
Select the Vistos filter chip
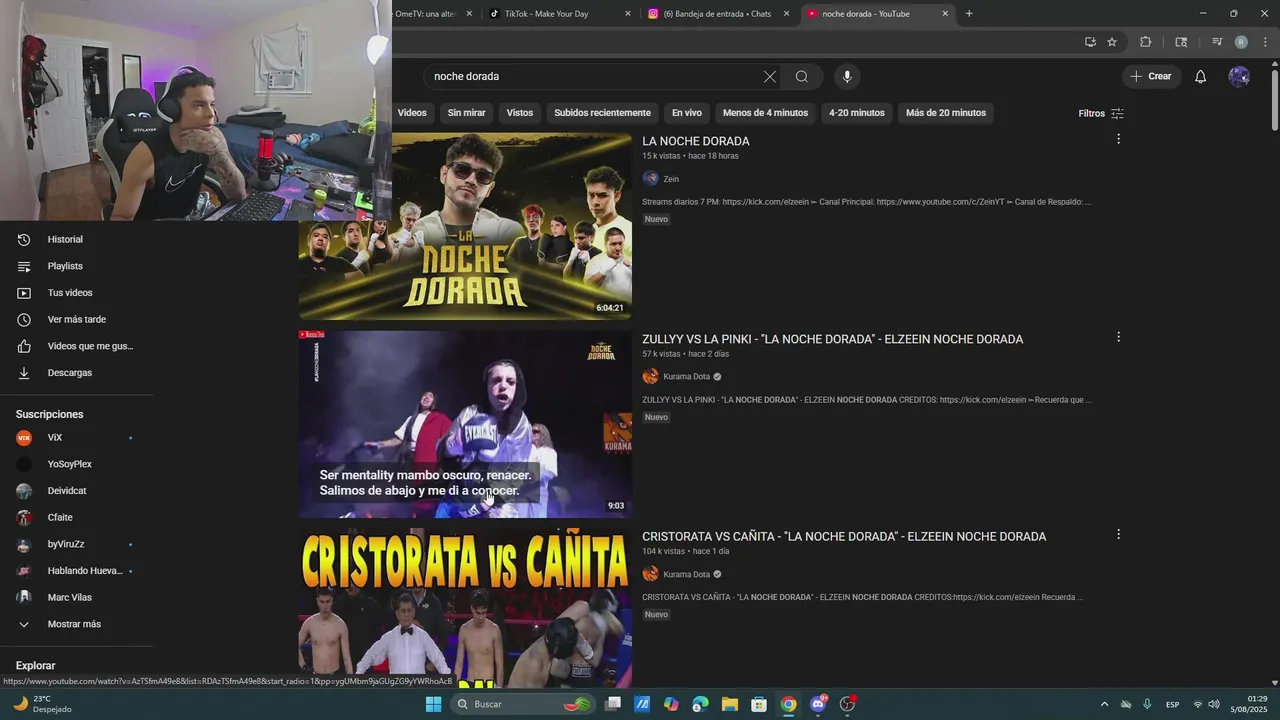[520, 113]
